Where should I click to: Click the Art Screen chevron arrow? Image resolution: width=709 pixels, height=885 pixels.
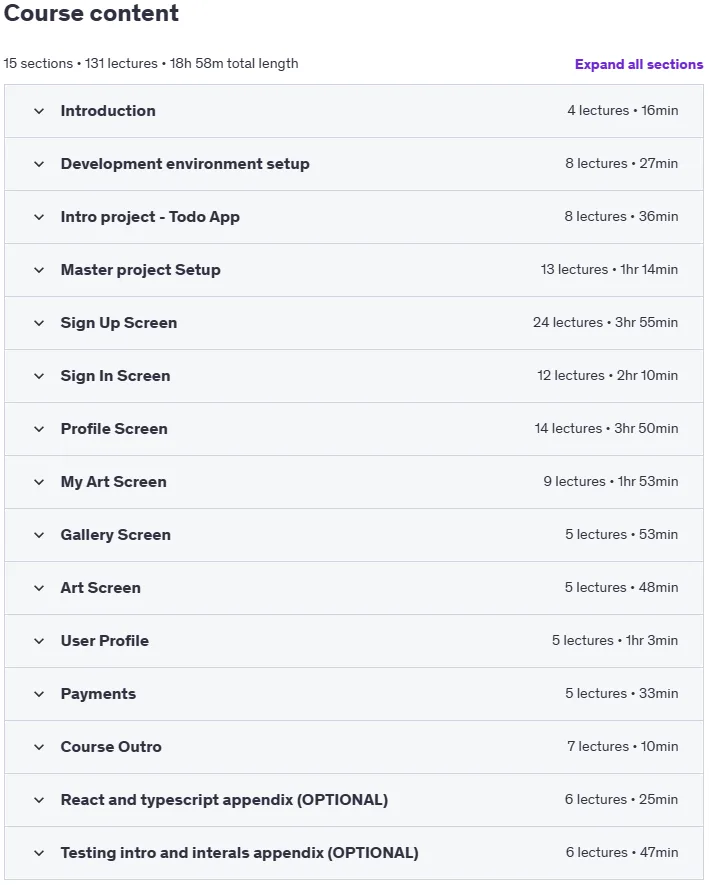tap(39, 589)
